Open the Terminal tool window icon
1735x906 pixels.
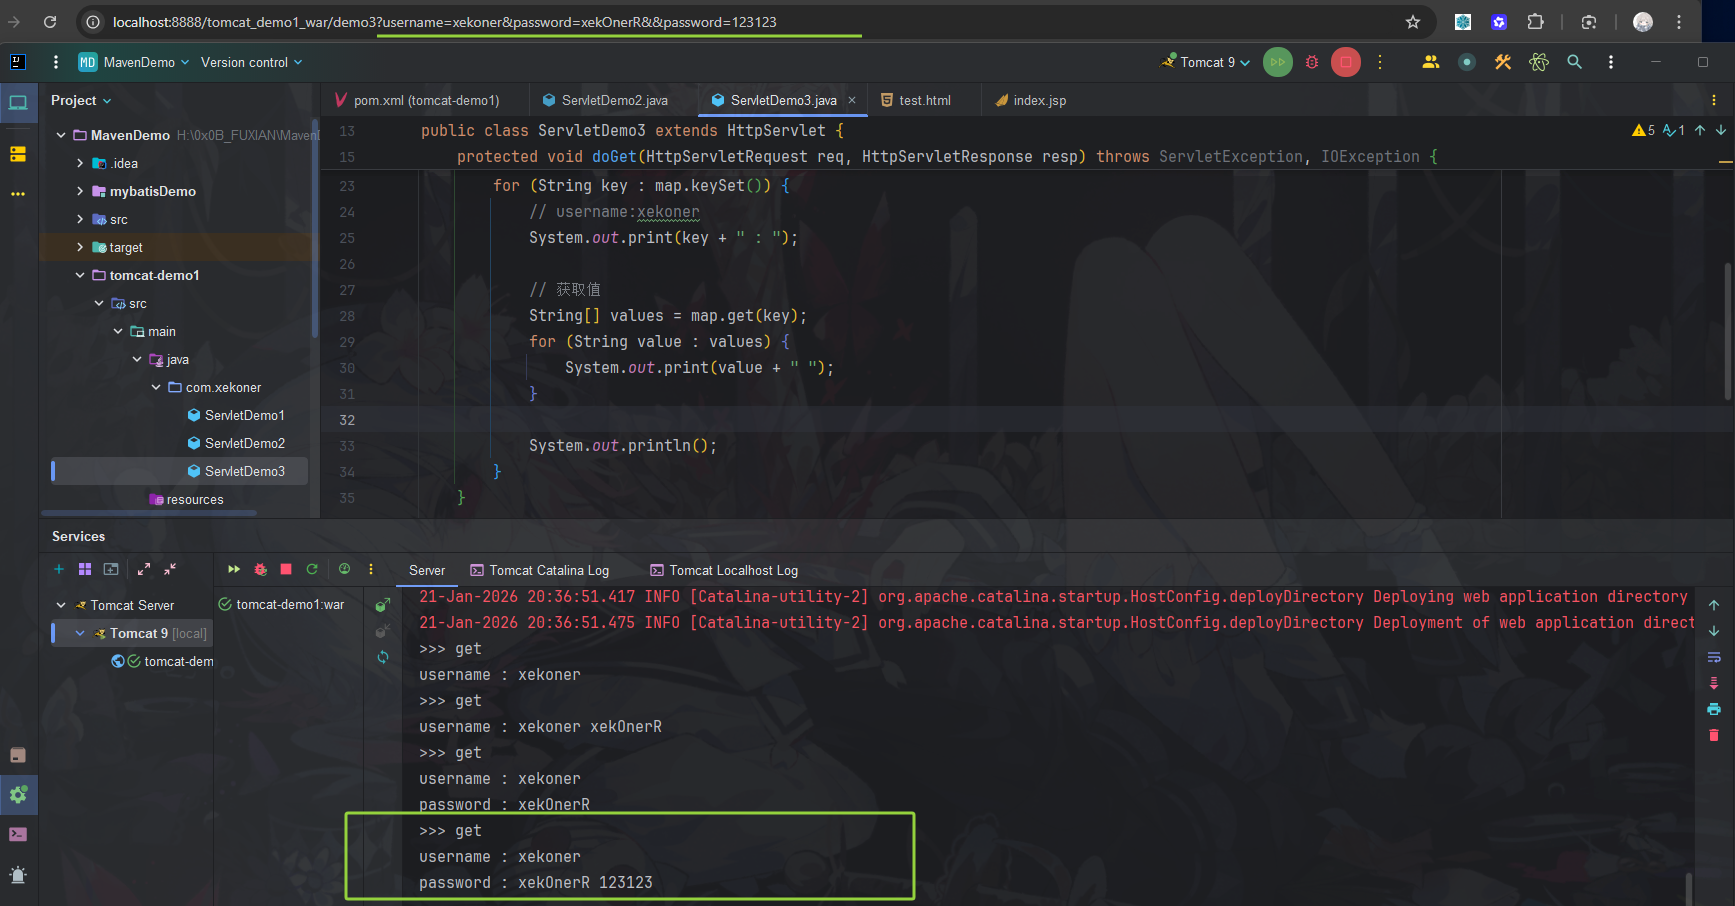[x=18, y=833]
